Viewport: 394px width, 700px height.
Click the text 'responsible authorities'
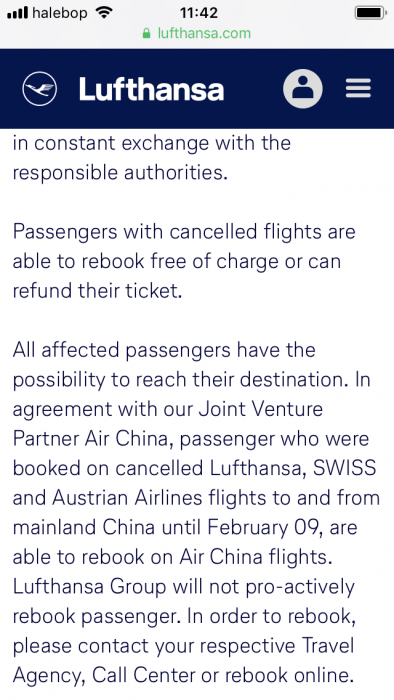click(118, 173)
